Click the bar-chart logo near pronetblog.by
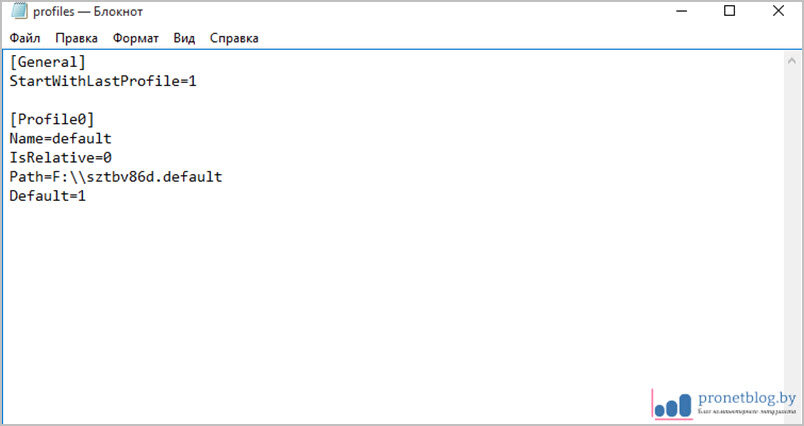This screenshot has height=426, width=804. tap(672, 402)
